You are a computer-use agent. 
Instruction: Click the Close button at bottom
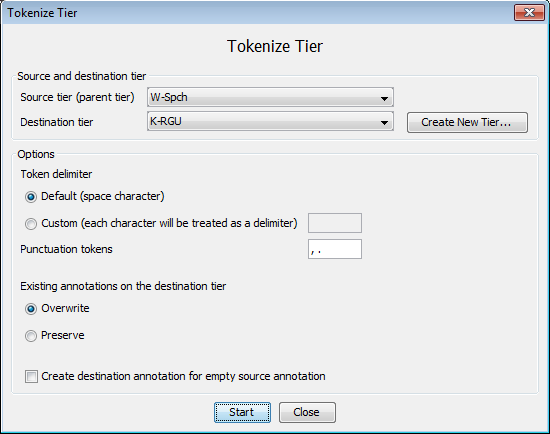click(x=307, y=412)
